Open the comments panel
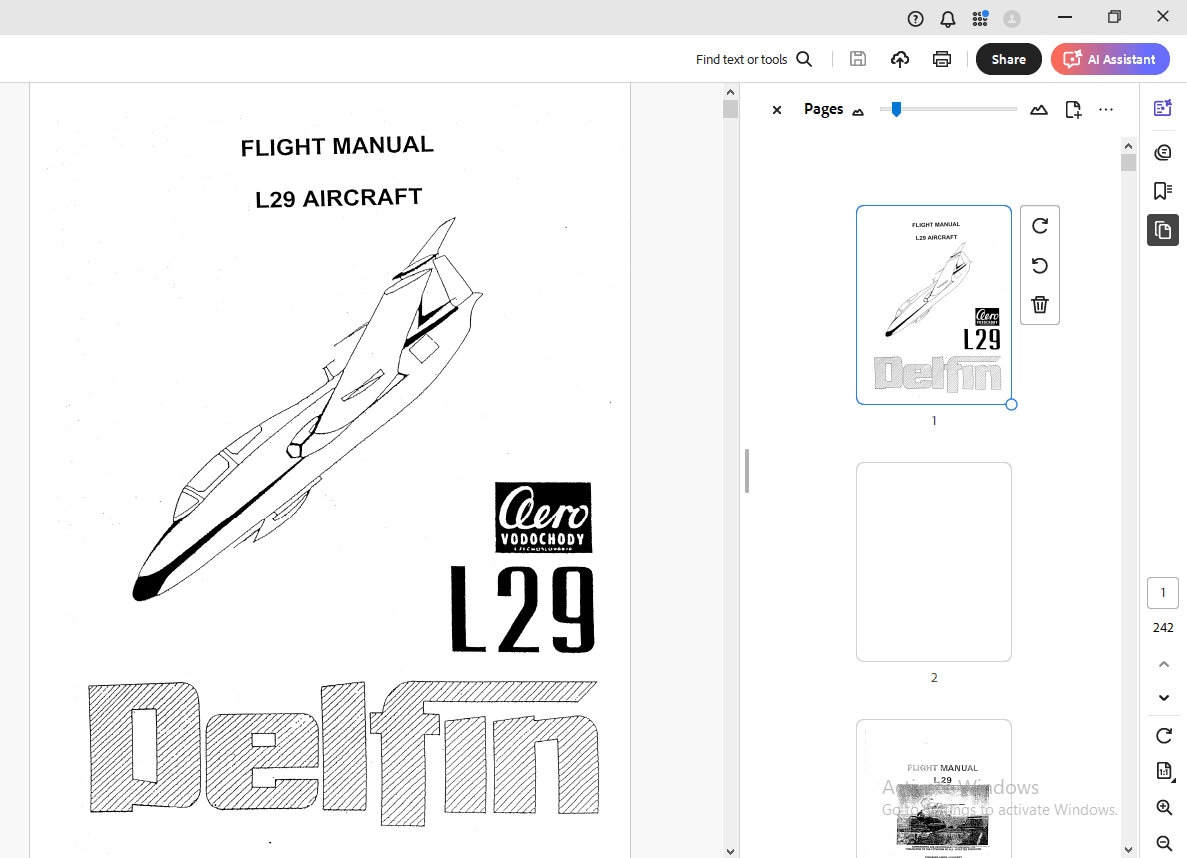The height and width of the screenshot is (858, 1187). [1163, 151]
